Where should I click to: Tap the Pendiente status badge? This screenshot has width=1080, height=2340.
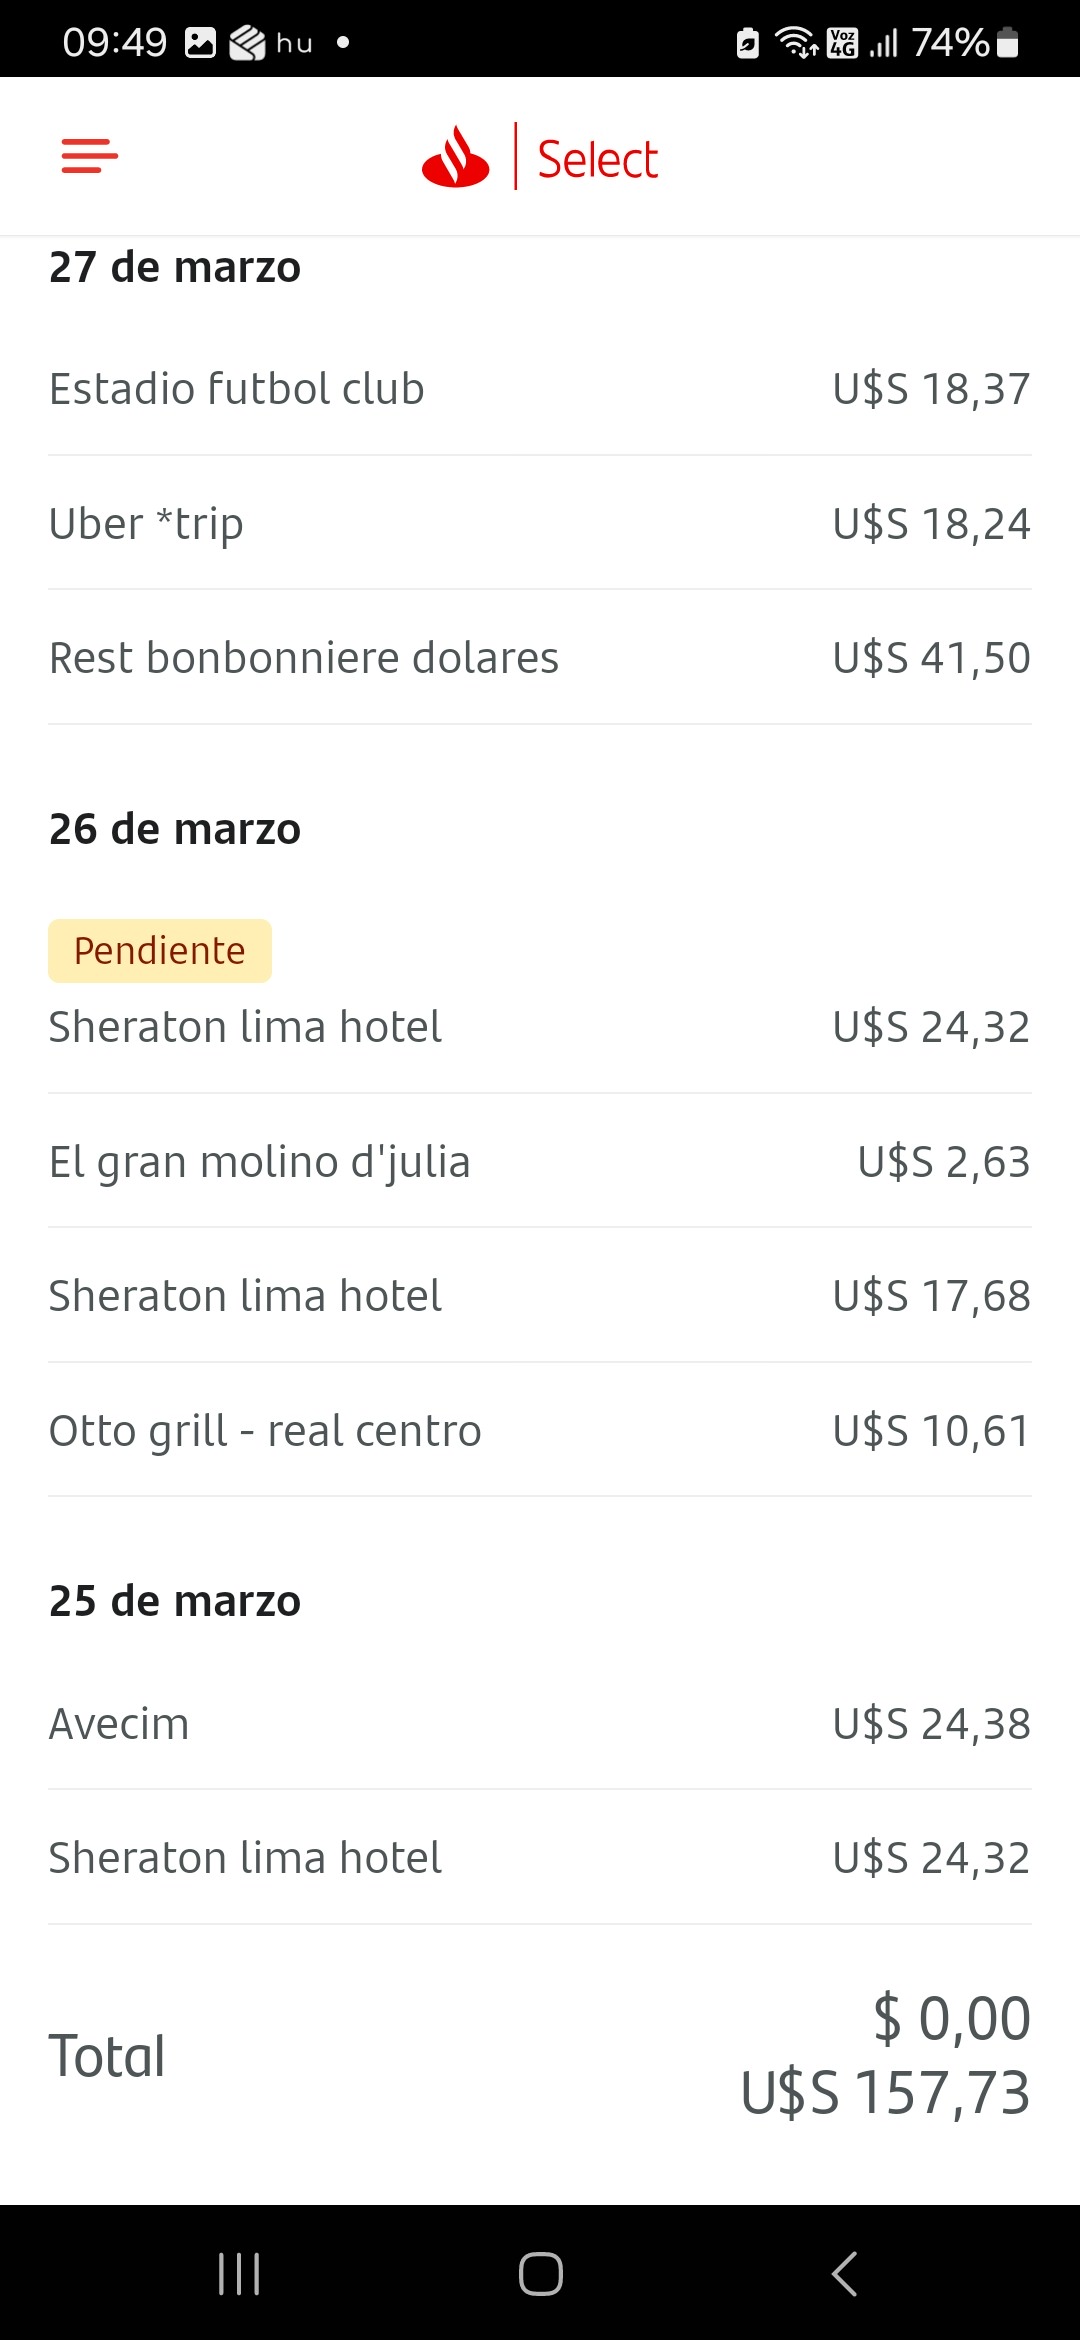tap(160, 950)
